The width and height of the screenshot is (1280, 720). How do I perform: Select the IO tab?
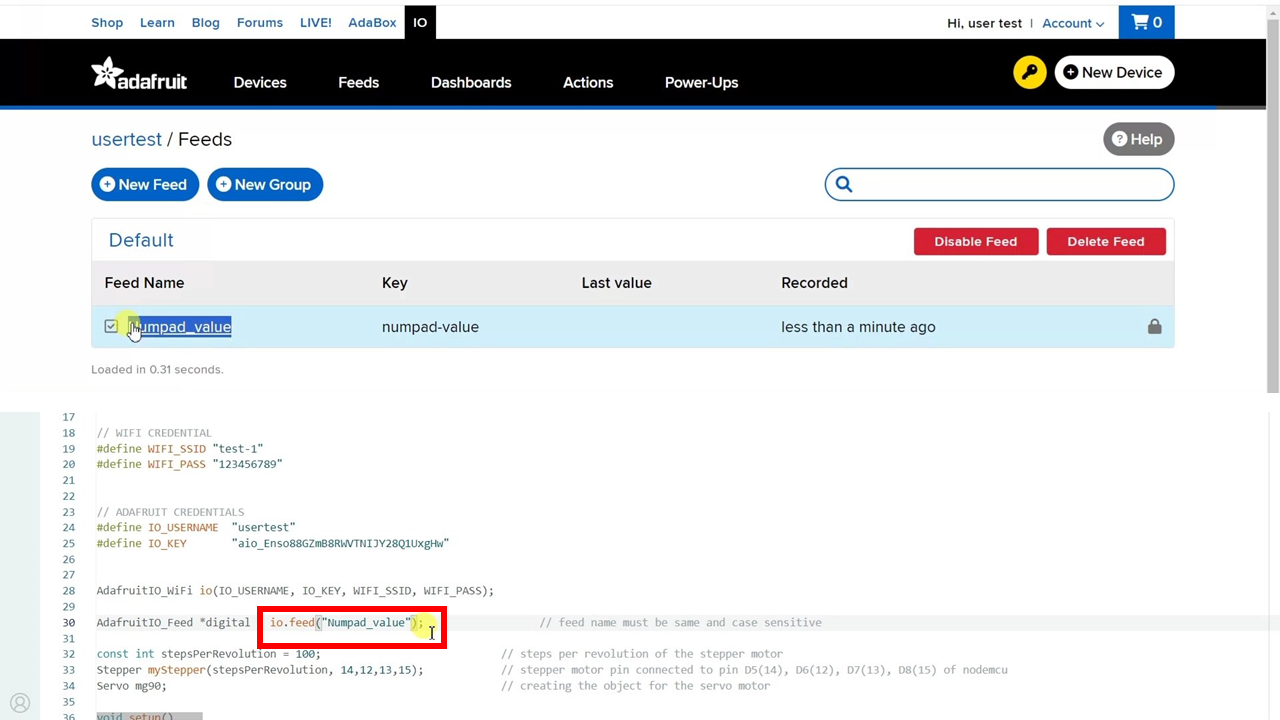click(x=420, y=22)
